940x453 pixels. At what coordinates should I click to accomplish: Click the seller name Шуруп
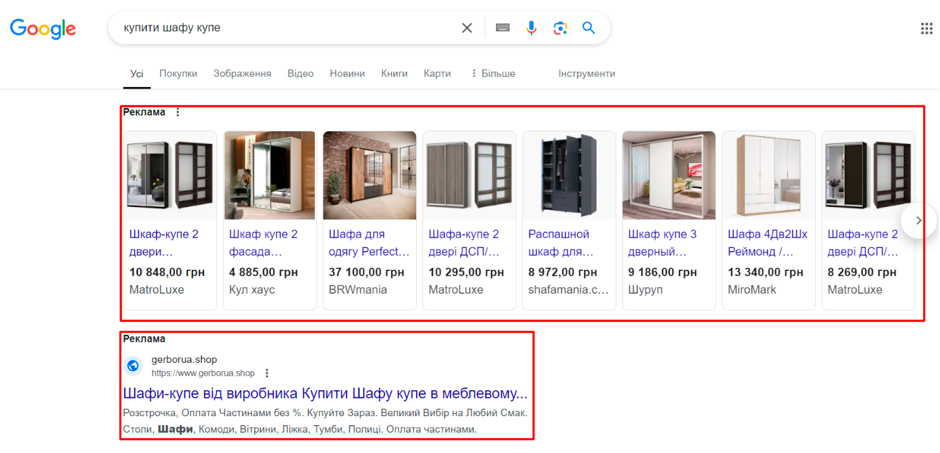tap(644, 290)
